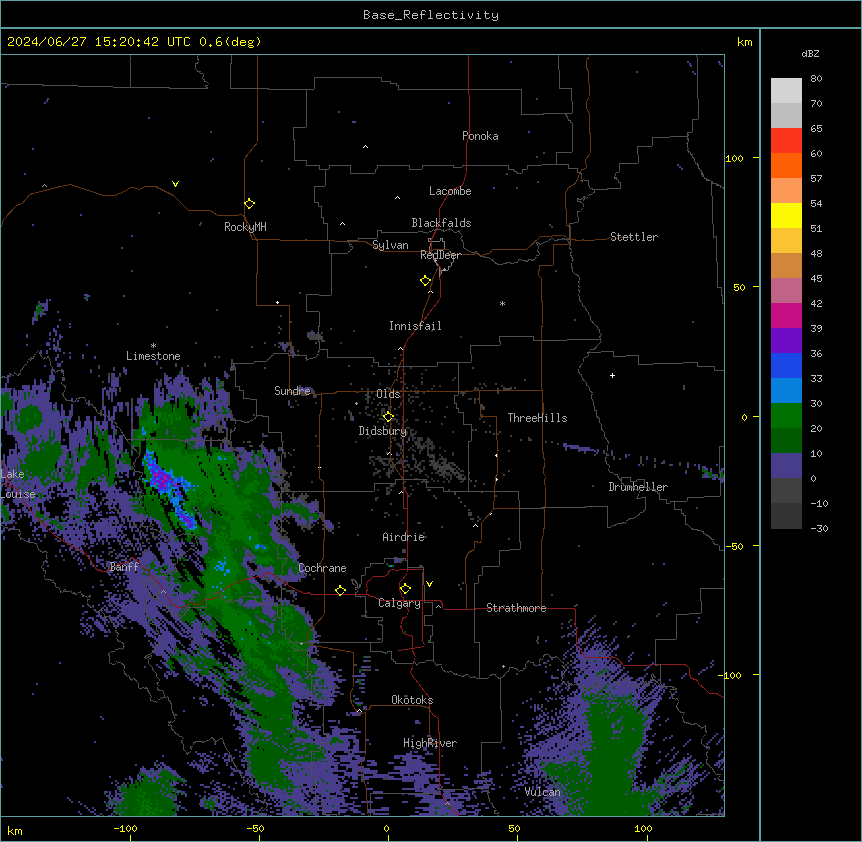Click the Banff label
Screen dimensions: 862x842
click(124, 567)
